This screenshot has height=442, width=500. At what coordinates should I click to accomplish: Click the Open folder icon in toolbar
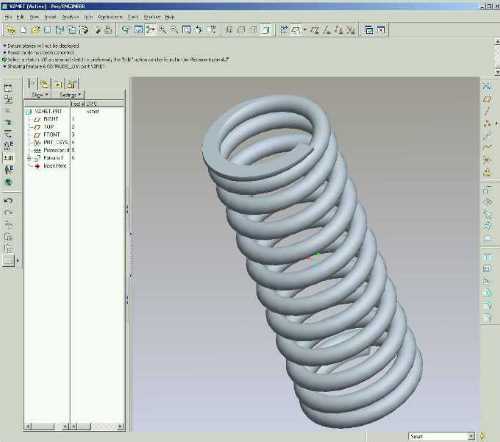click(35, 30)
